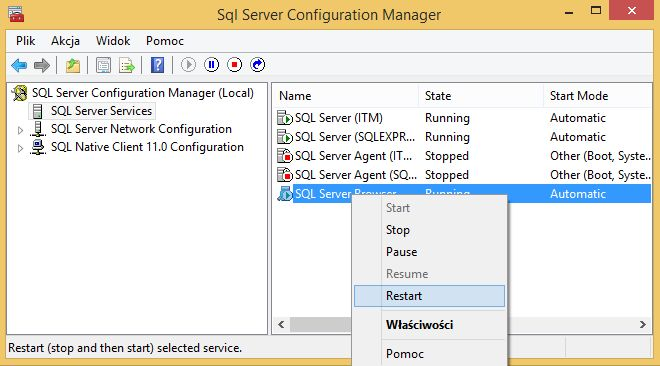Click the SQL Native Client 11.0 icon
This screenshot has width=660, height=366.
(38, 147)
